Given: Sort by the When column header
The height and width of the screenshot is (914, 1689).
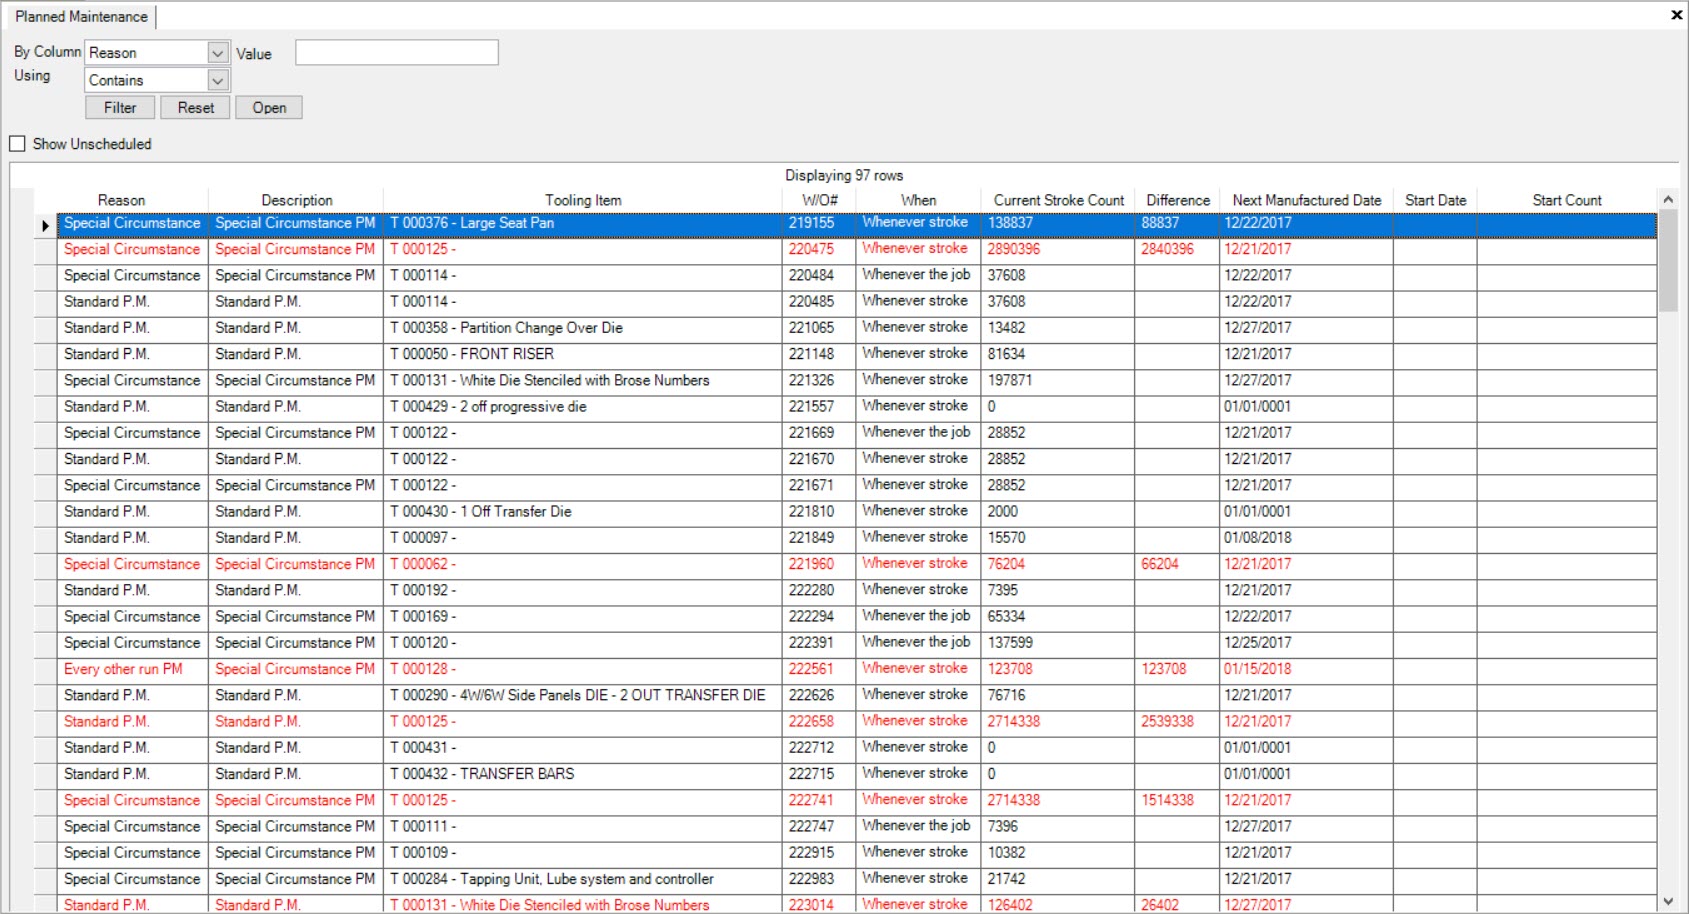Looking at the screenshot, I should click(918, 200).
